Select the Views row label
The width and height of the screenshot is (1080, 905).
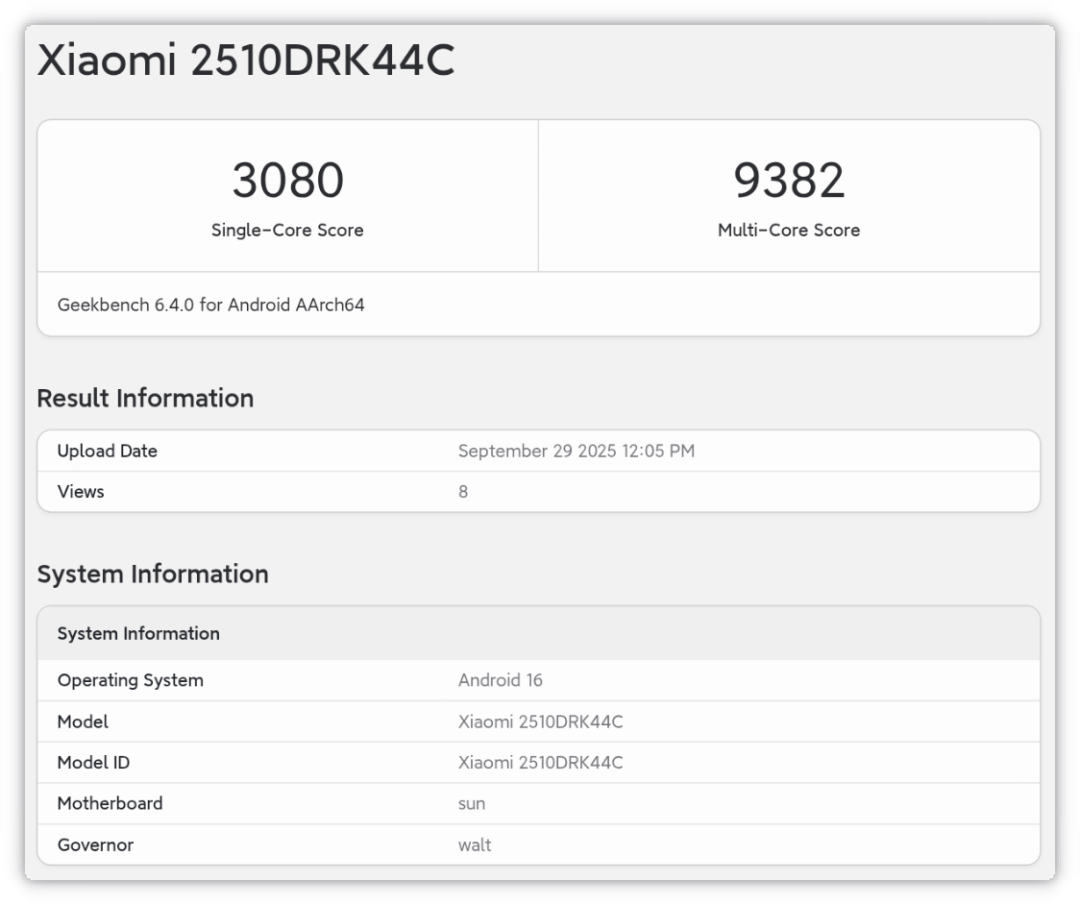click(81, 492)
